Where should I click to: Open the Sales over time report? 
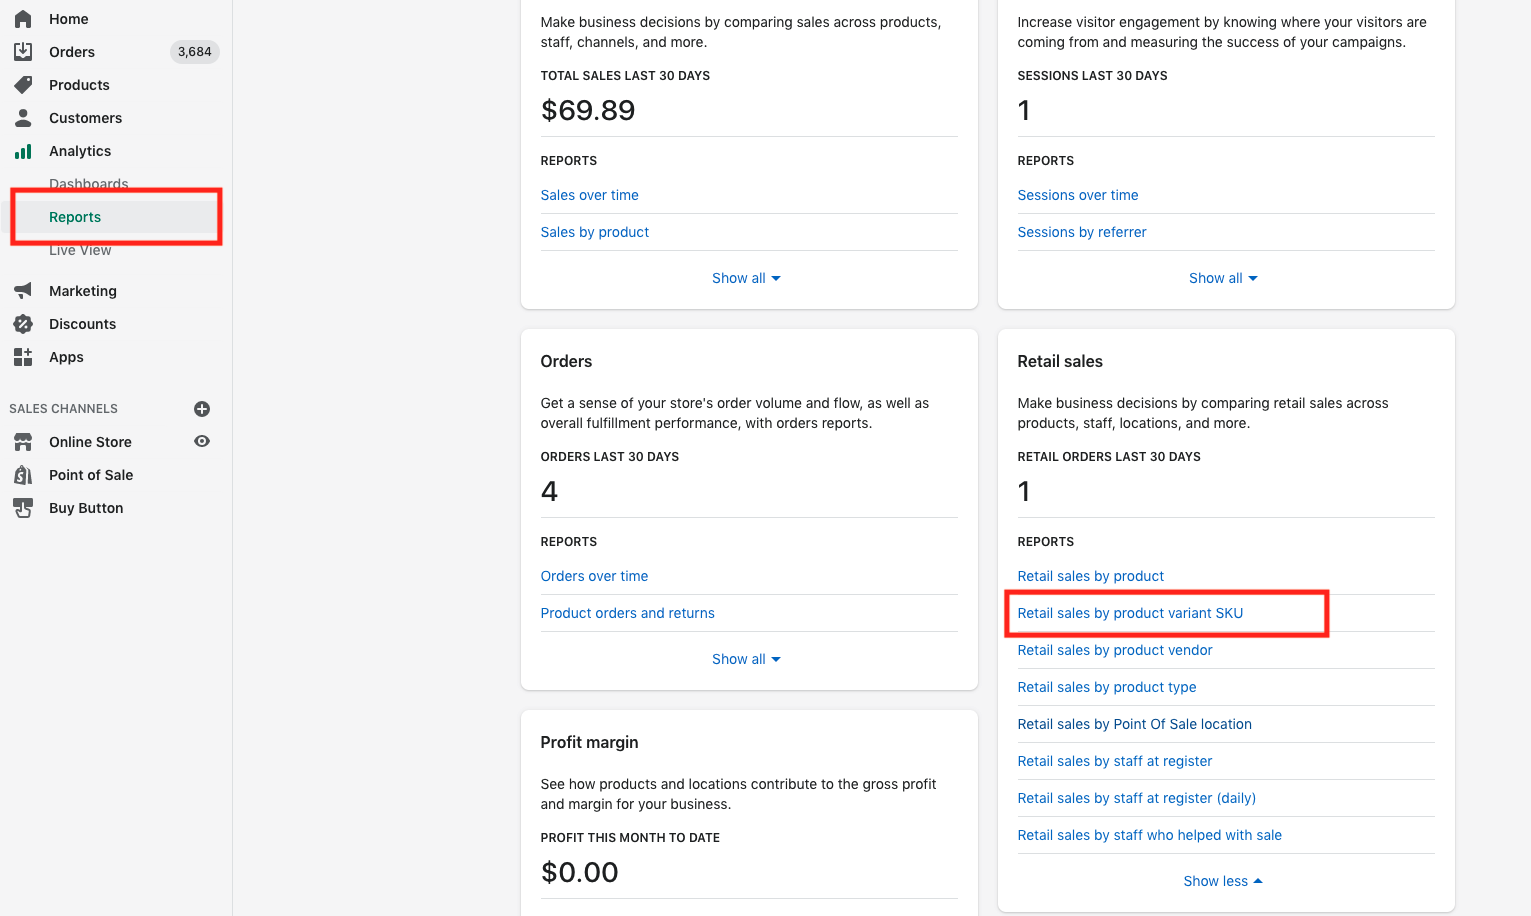(x=589, y=195)
